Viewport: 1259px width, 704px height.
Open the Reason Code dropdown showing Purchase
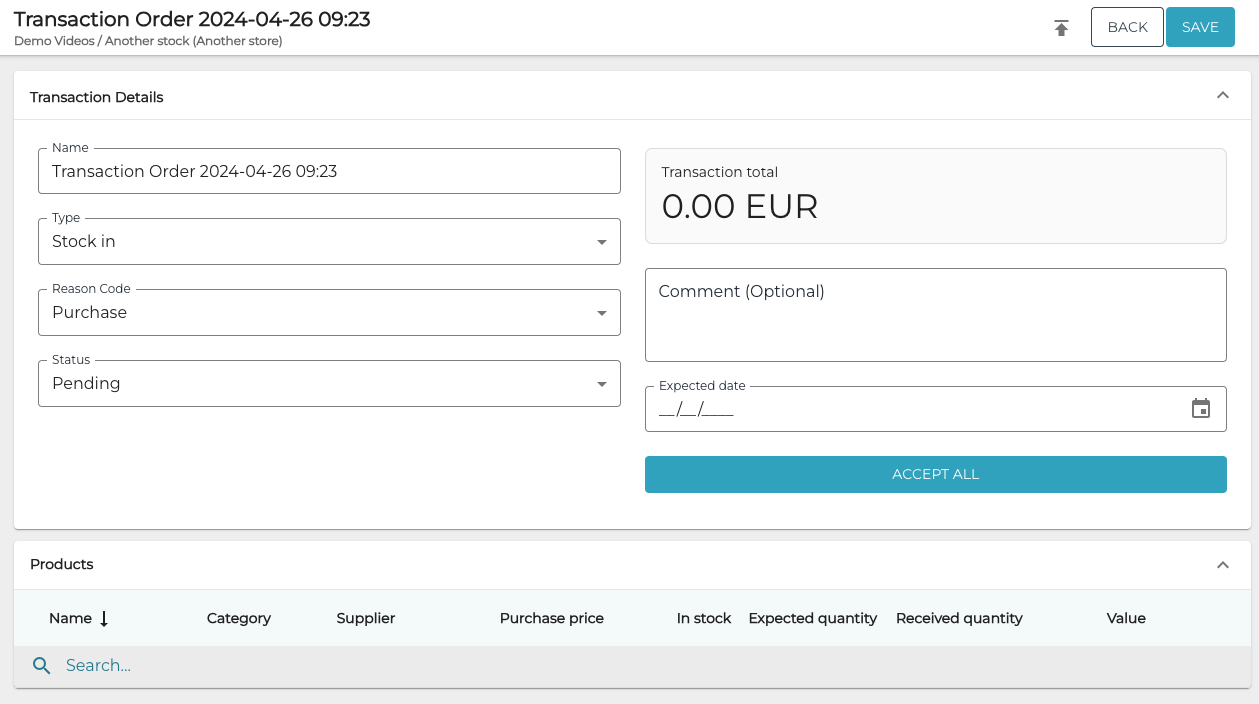click(x=329, y=312)
